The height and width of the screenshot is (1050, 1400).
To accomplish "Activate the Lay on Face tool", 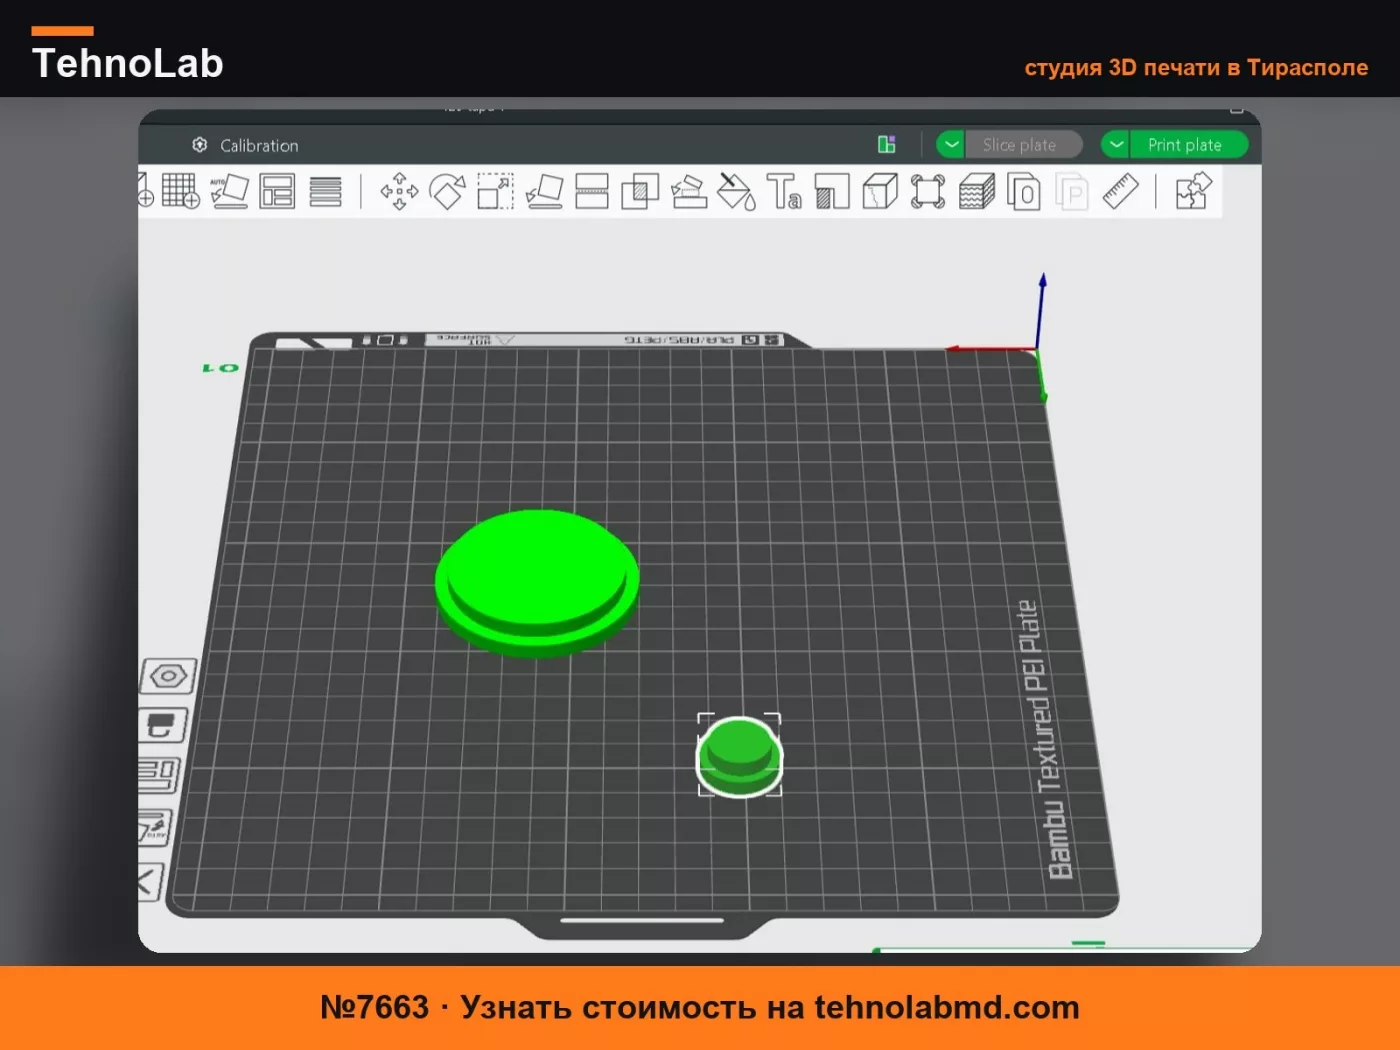I will [x=544, y=191].
